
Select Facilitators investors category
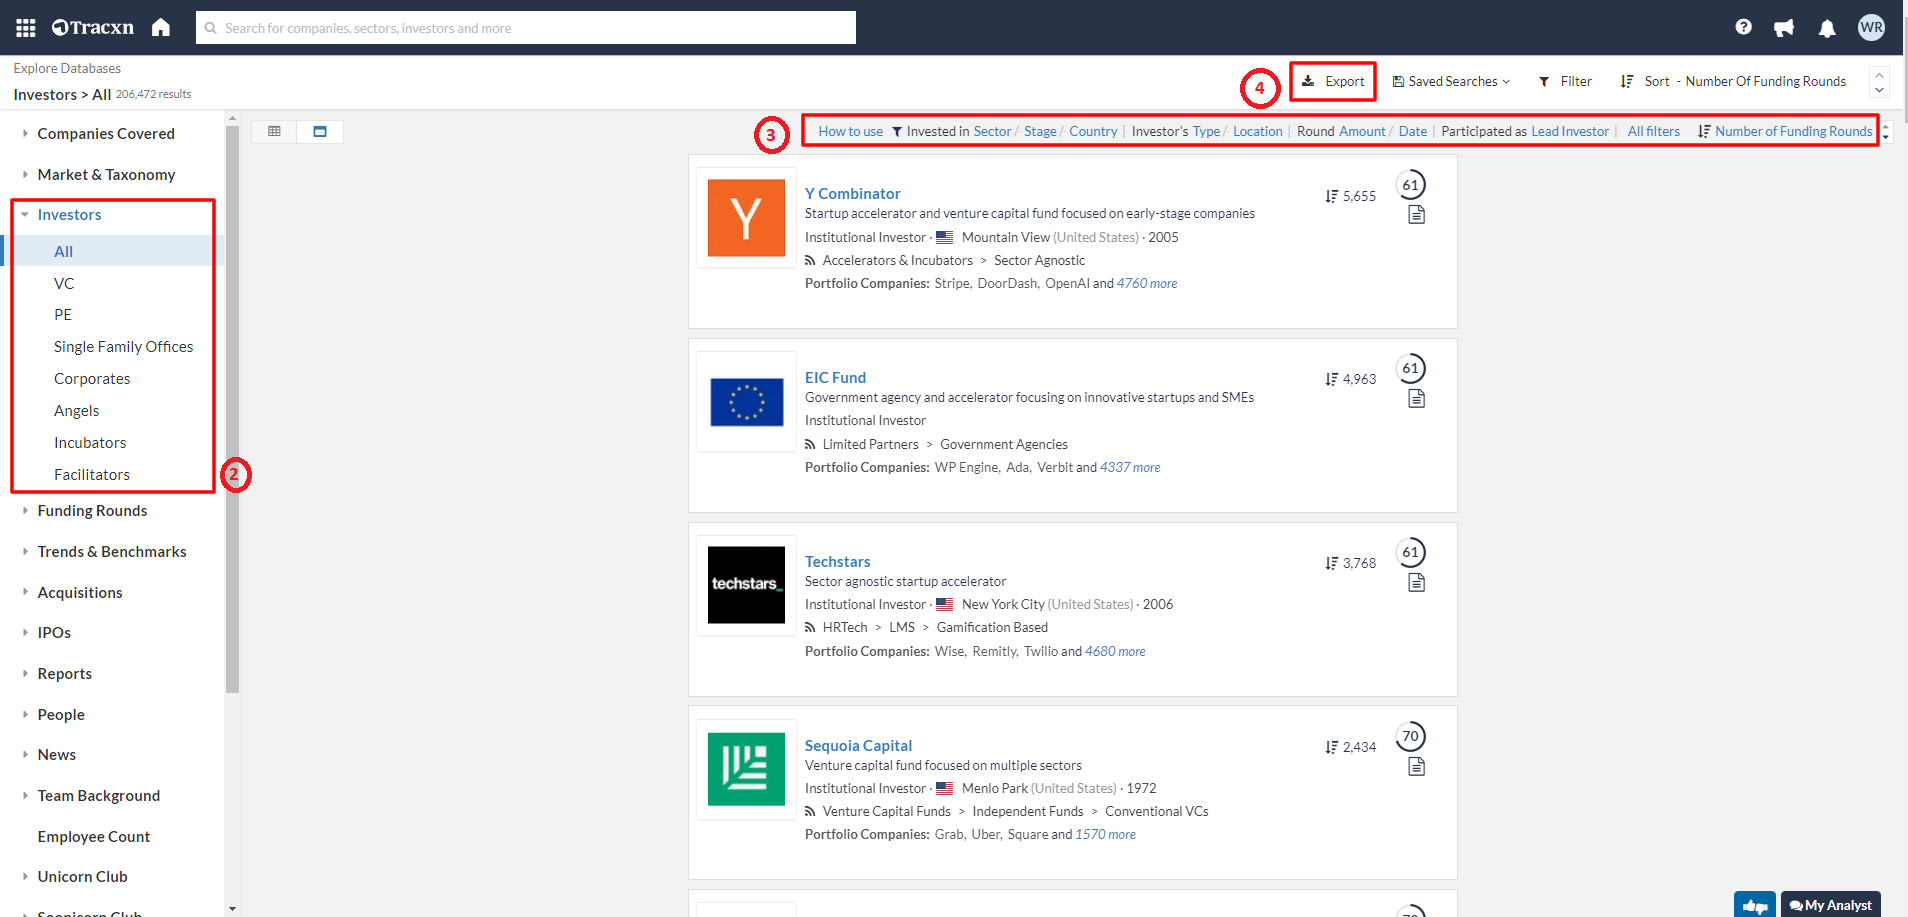tap(92, 474)
